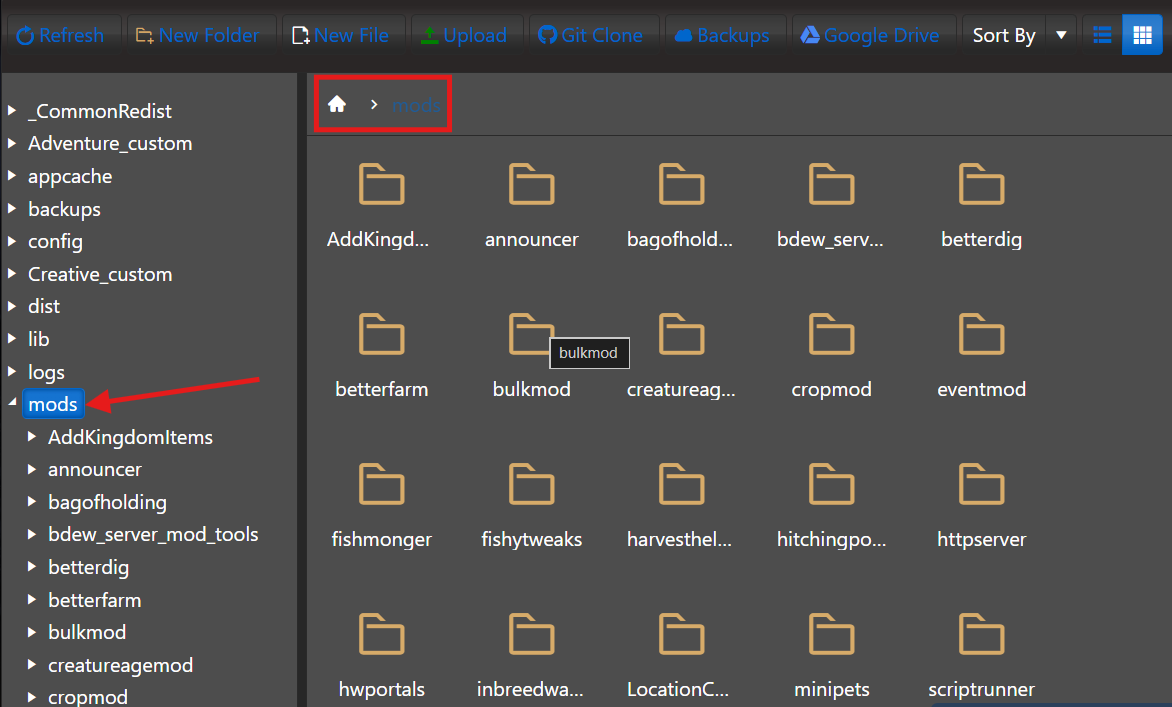The image size is (1172, 707).
Task: Expand the config tree node
Action: coord(12,241)
